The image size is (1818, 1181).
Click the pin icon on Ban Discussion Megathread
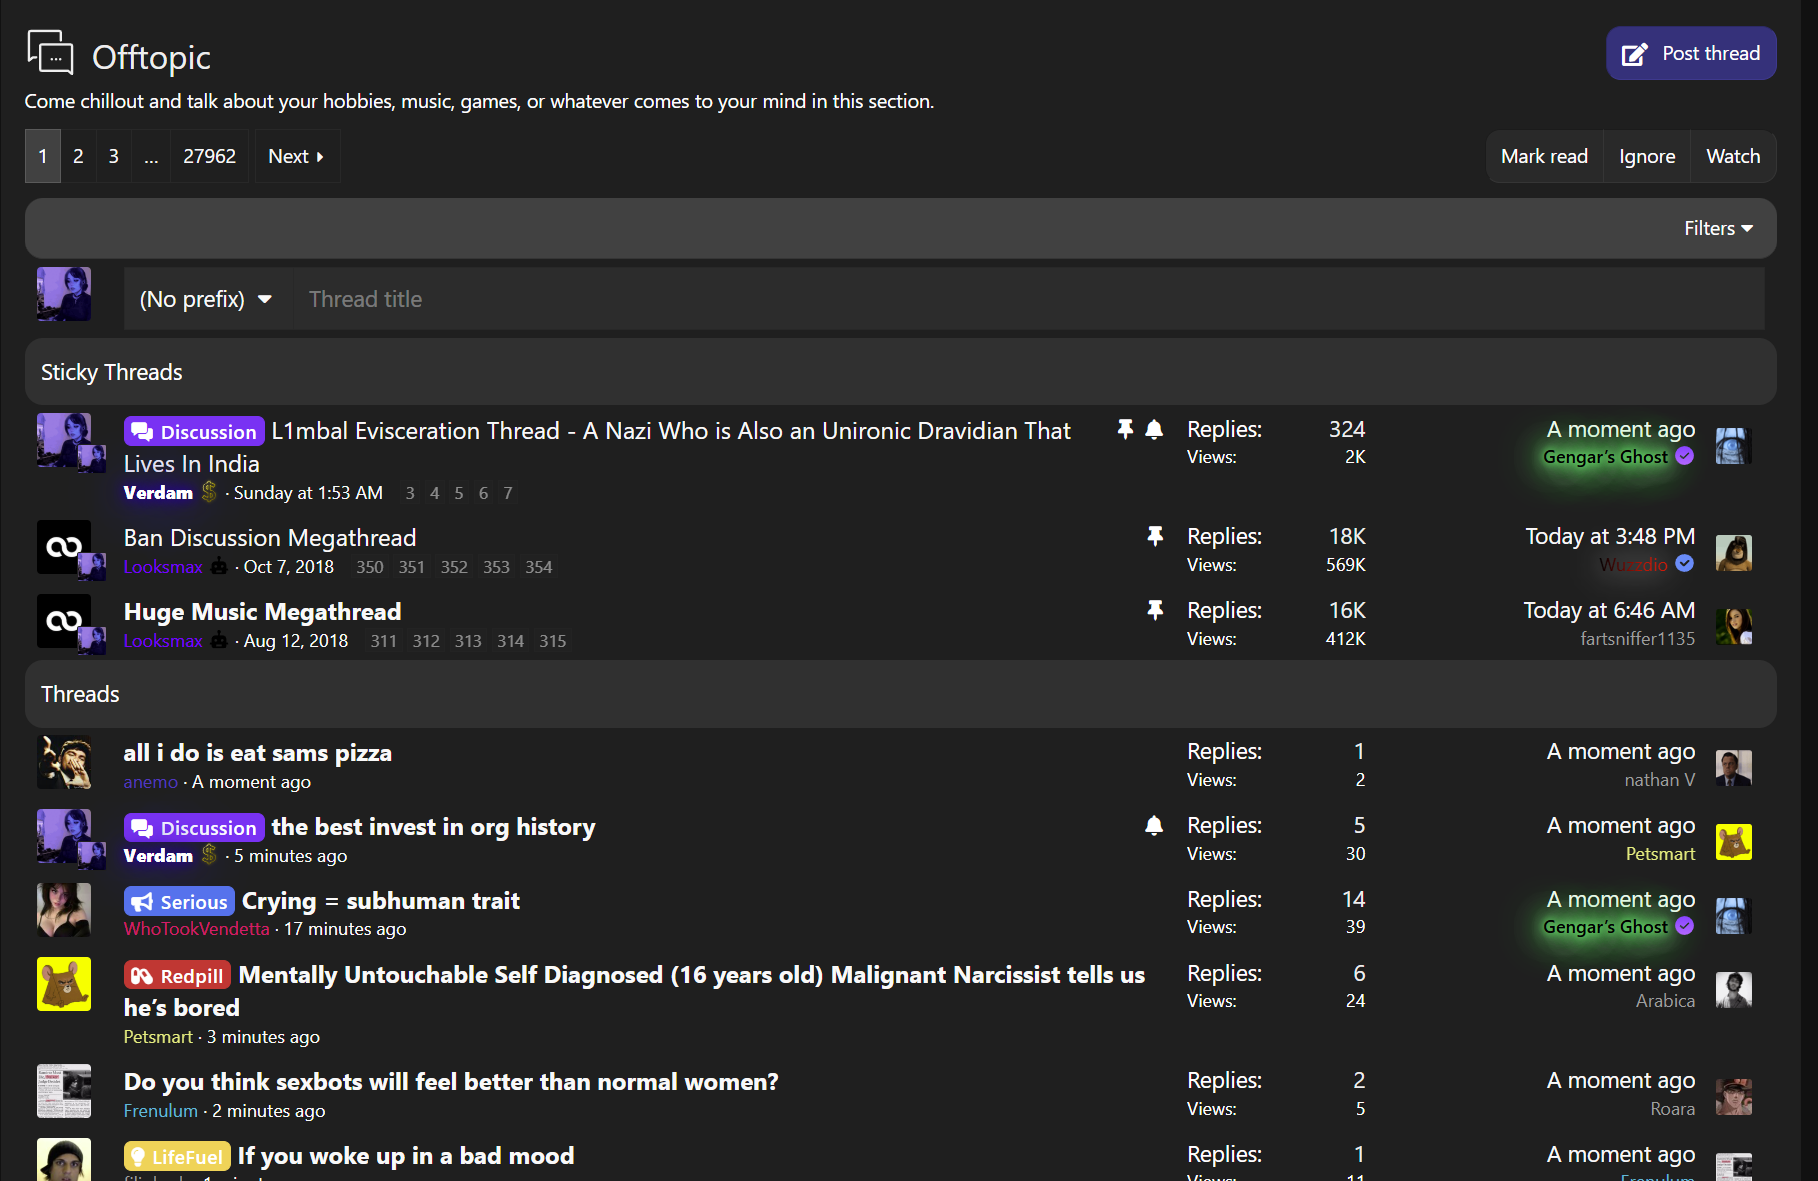1155,537
